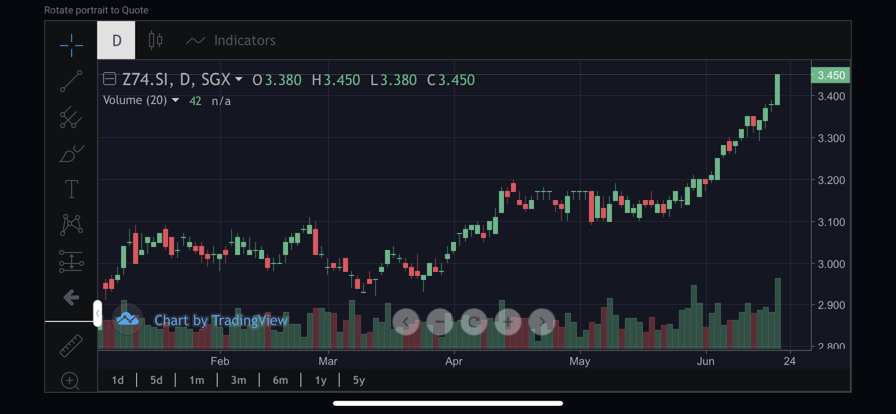Image resolution: width=896 pixels, height=414 pixels.
Task: Open the Indicators menu
Action: click(x=231, y=41)
